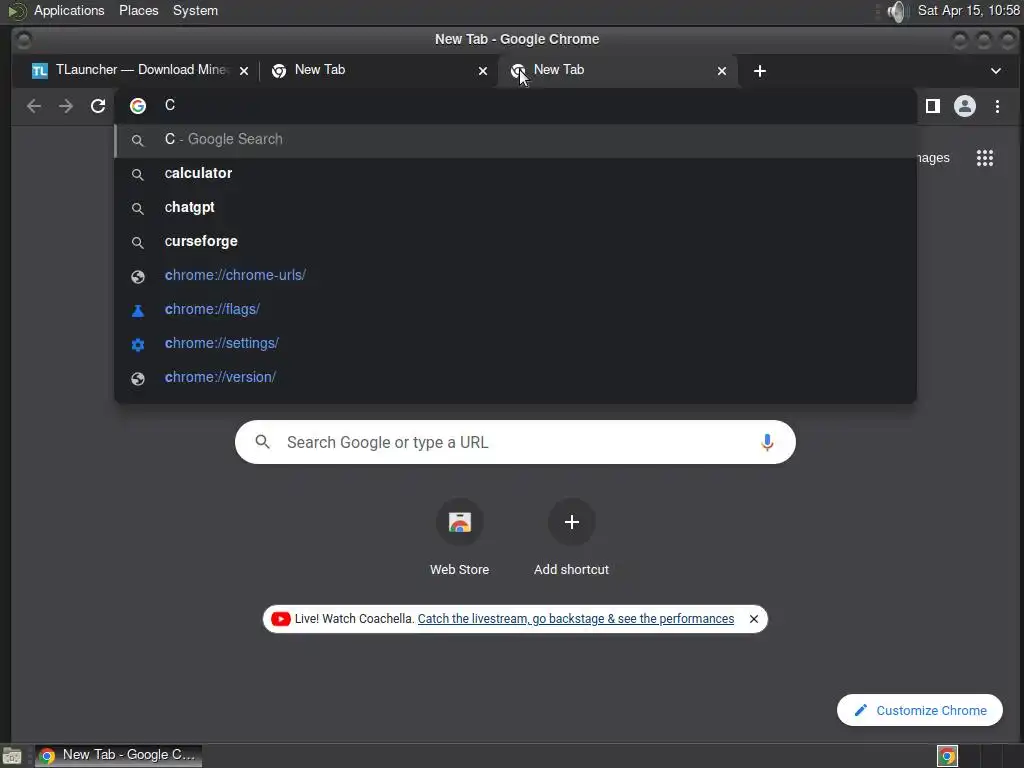Image resolution: width=1024 pixels, height=768 pixels.
Task: Select the 'C - Google Search' suggestion
Action: (x=515, y=140)
